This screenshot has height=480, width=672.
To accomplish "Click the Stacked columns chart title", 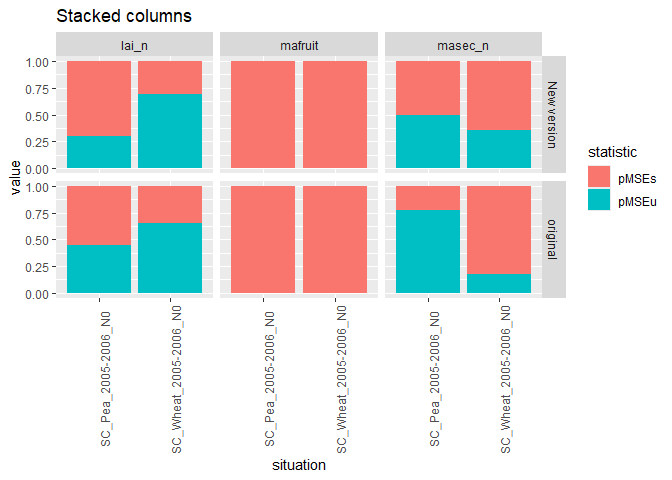I will point(124,17).
